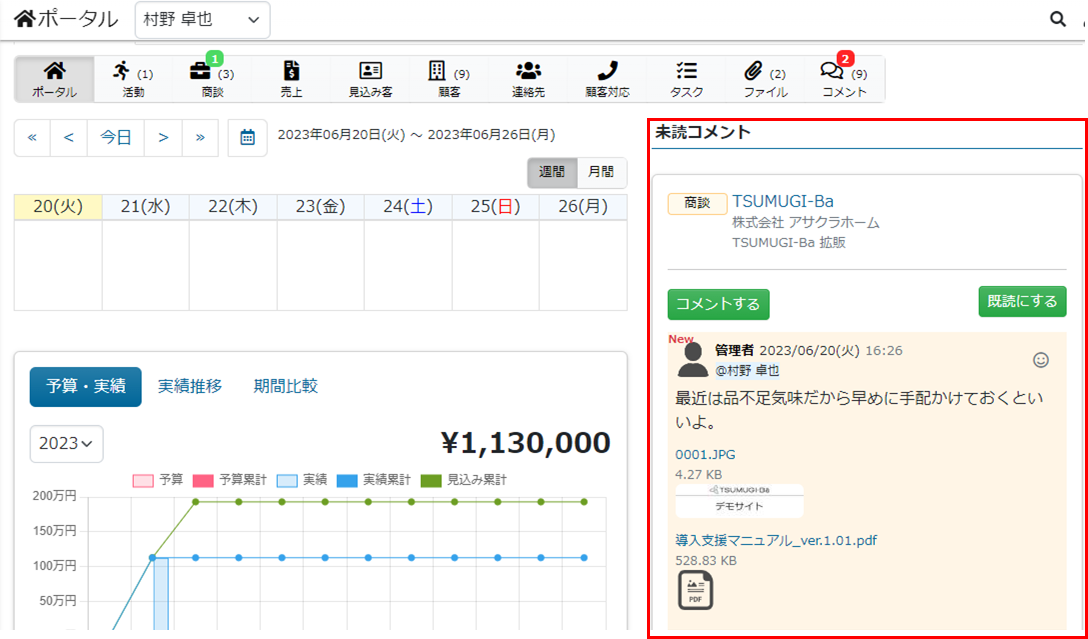Click the ¥1,130,000 total amount
The image size is (1088, 639).
(x=525, y=443)
